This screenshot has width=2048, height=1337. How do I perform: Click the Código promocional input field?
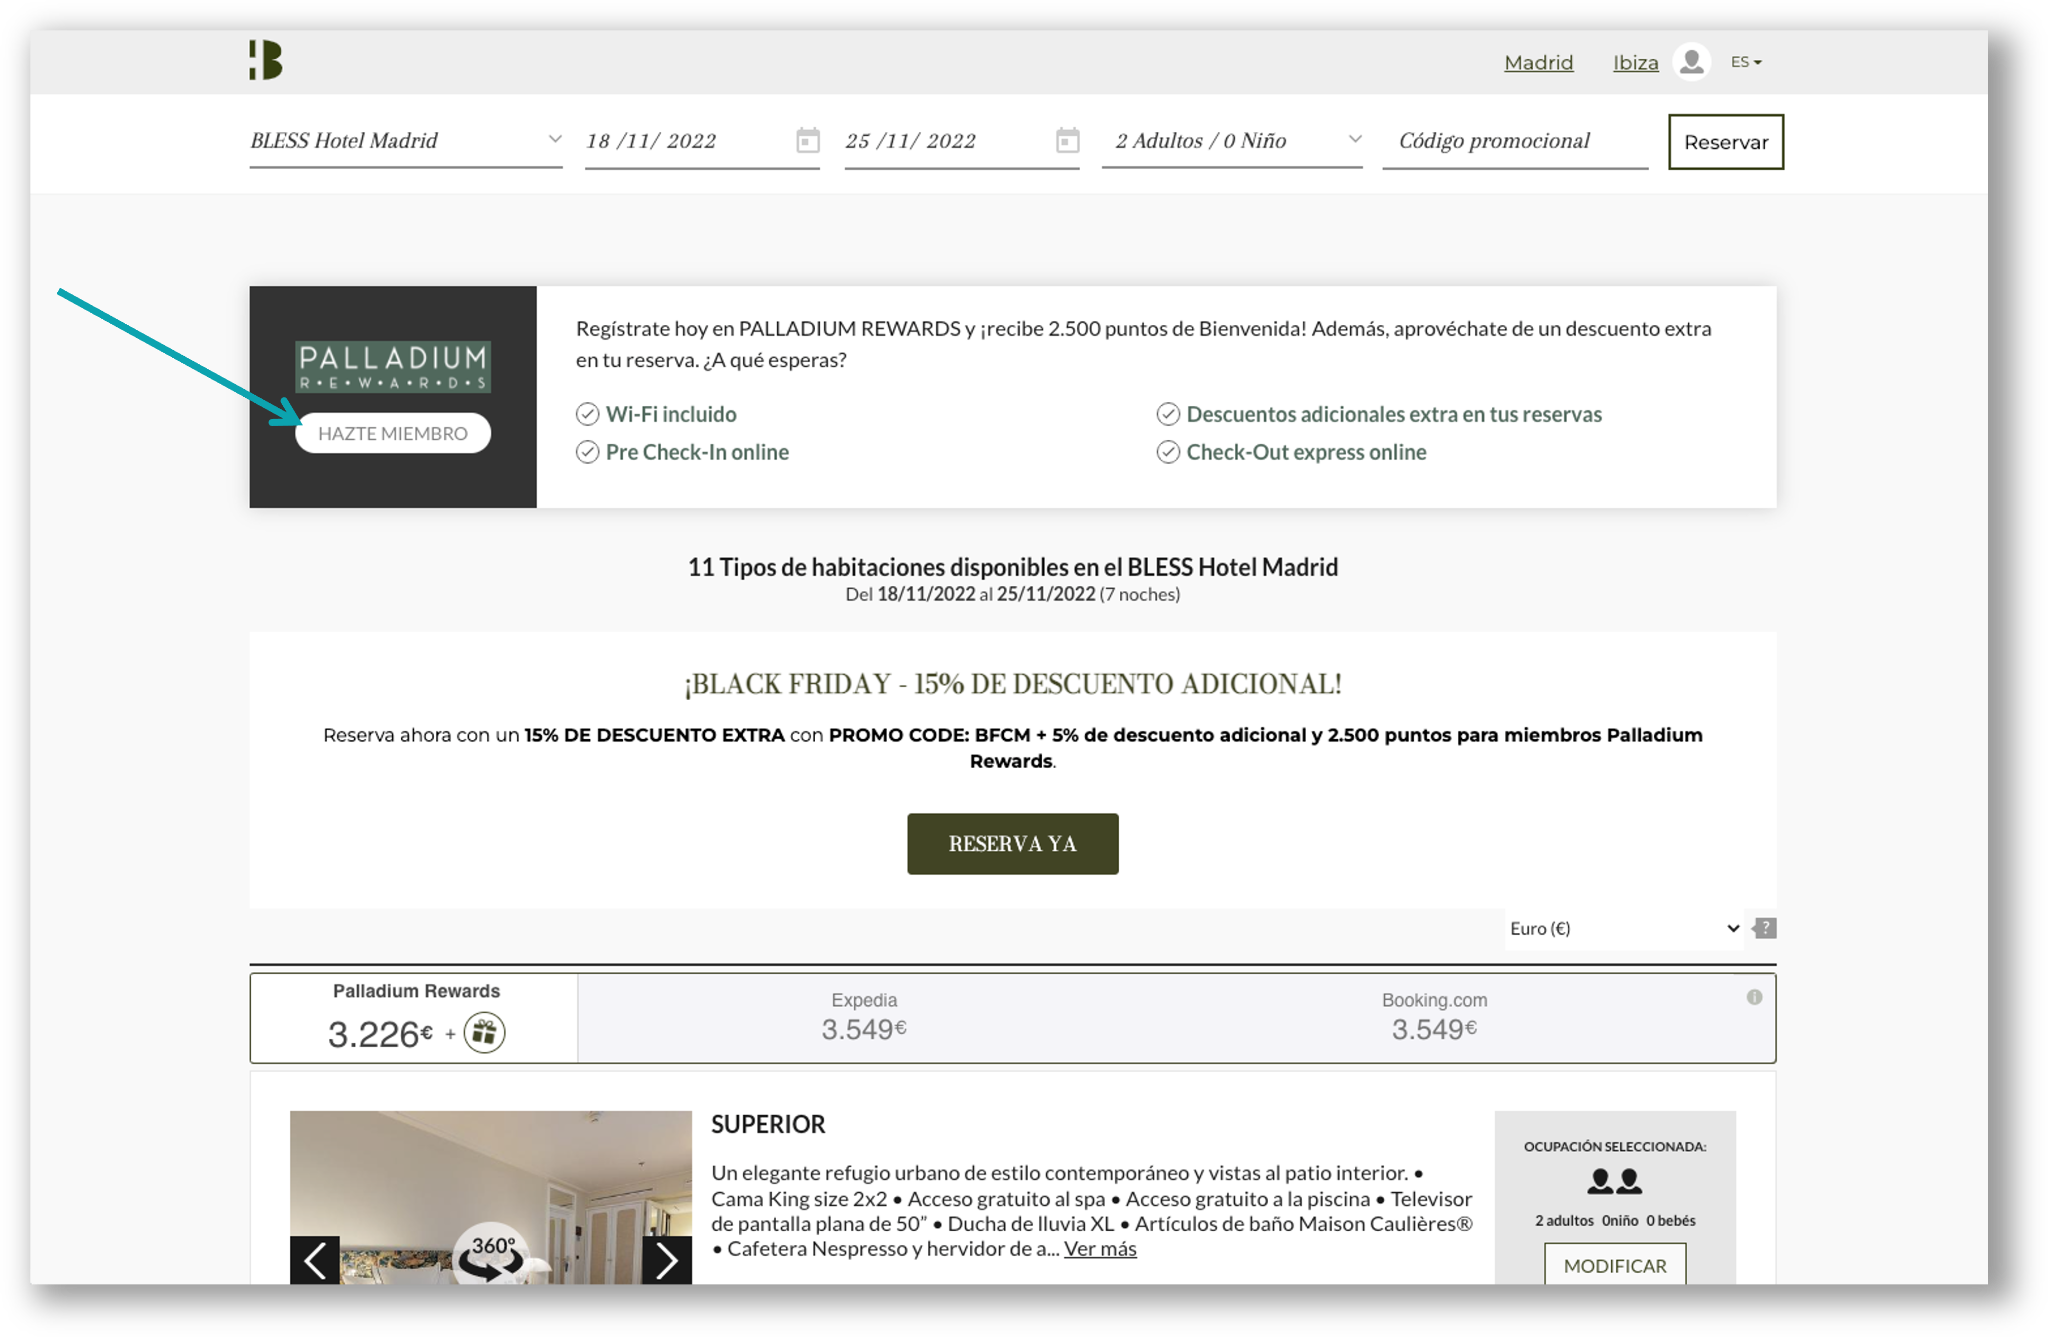coord(1515,141)
